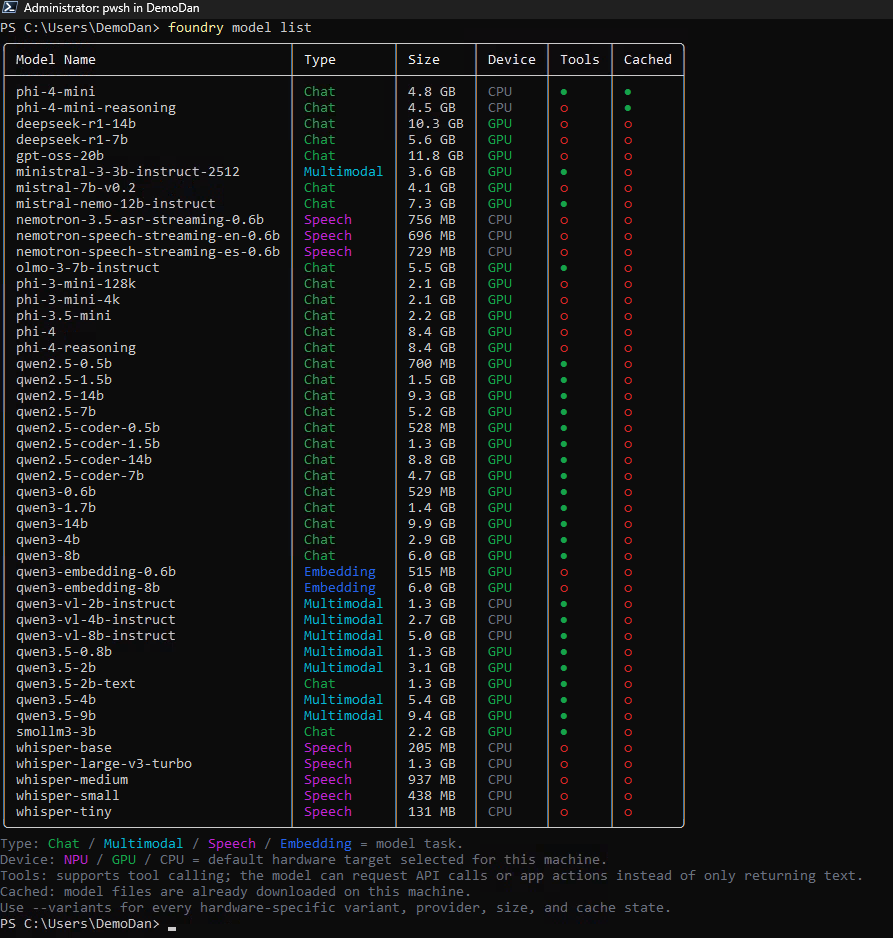
Task: Select the whisper-base model name
Action: pos(64,748)
